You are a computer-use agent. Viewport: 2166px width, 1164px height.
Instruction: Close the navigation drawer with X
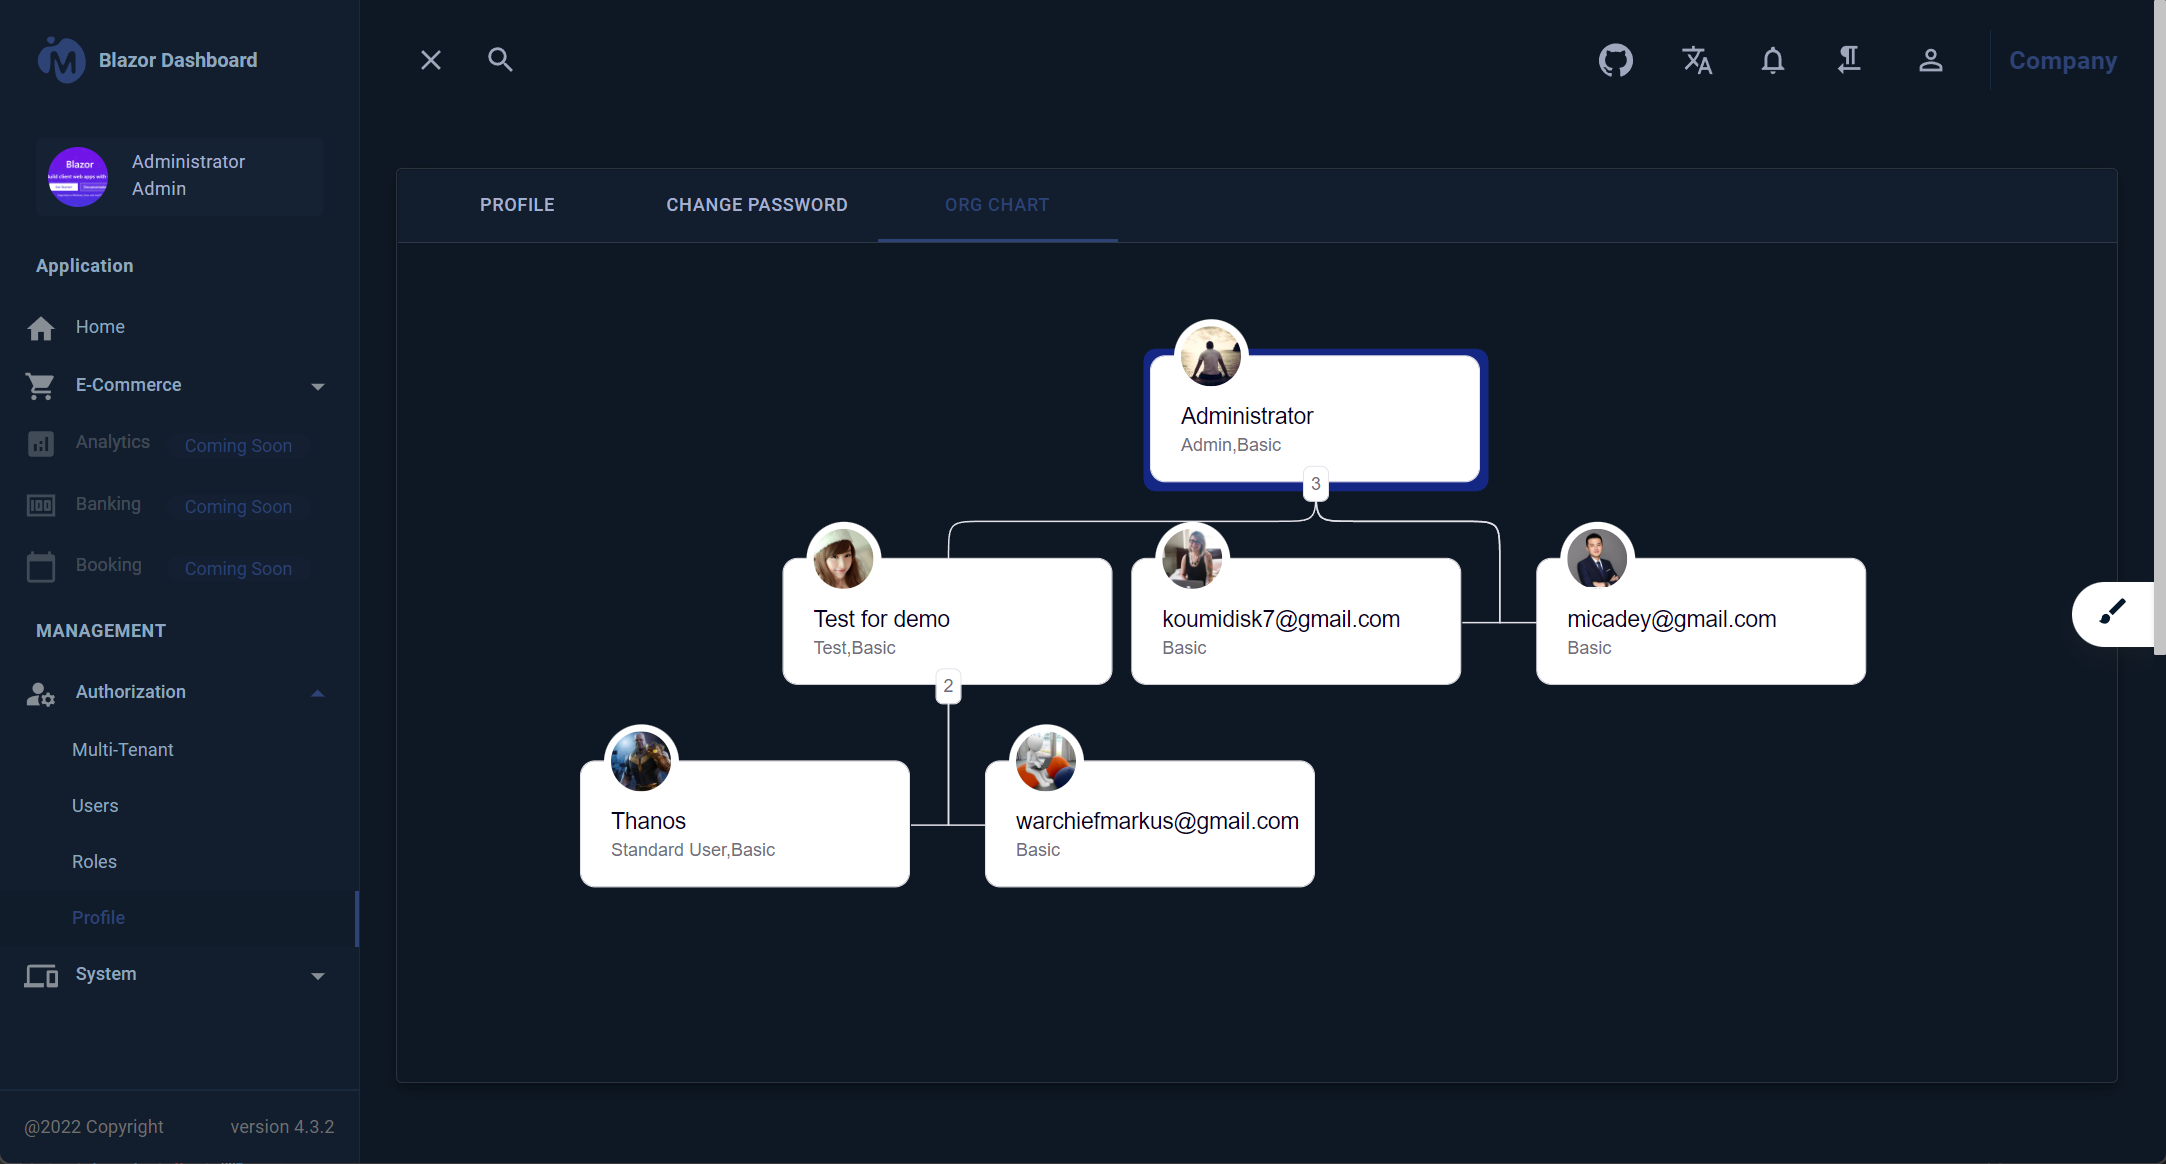(431, 60)
